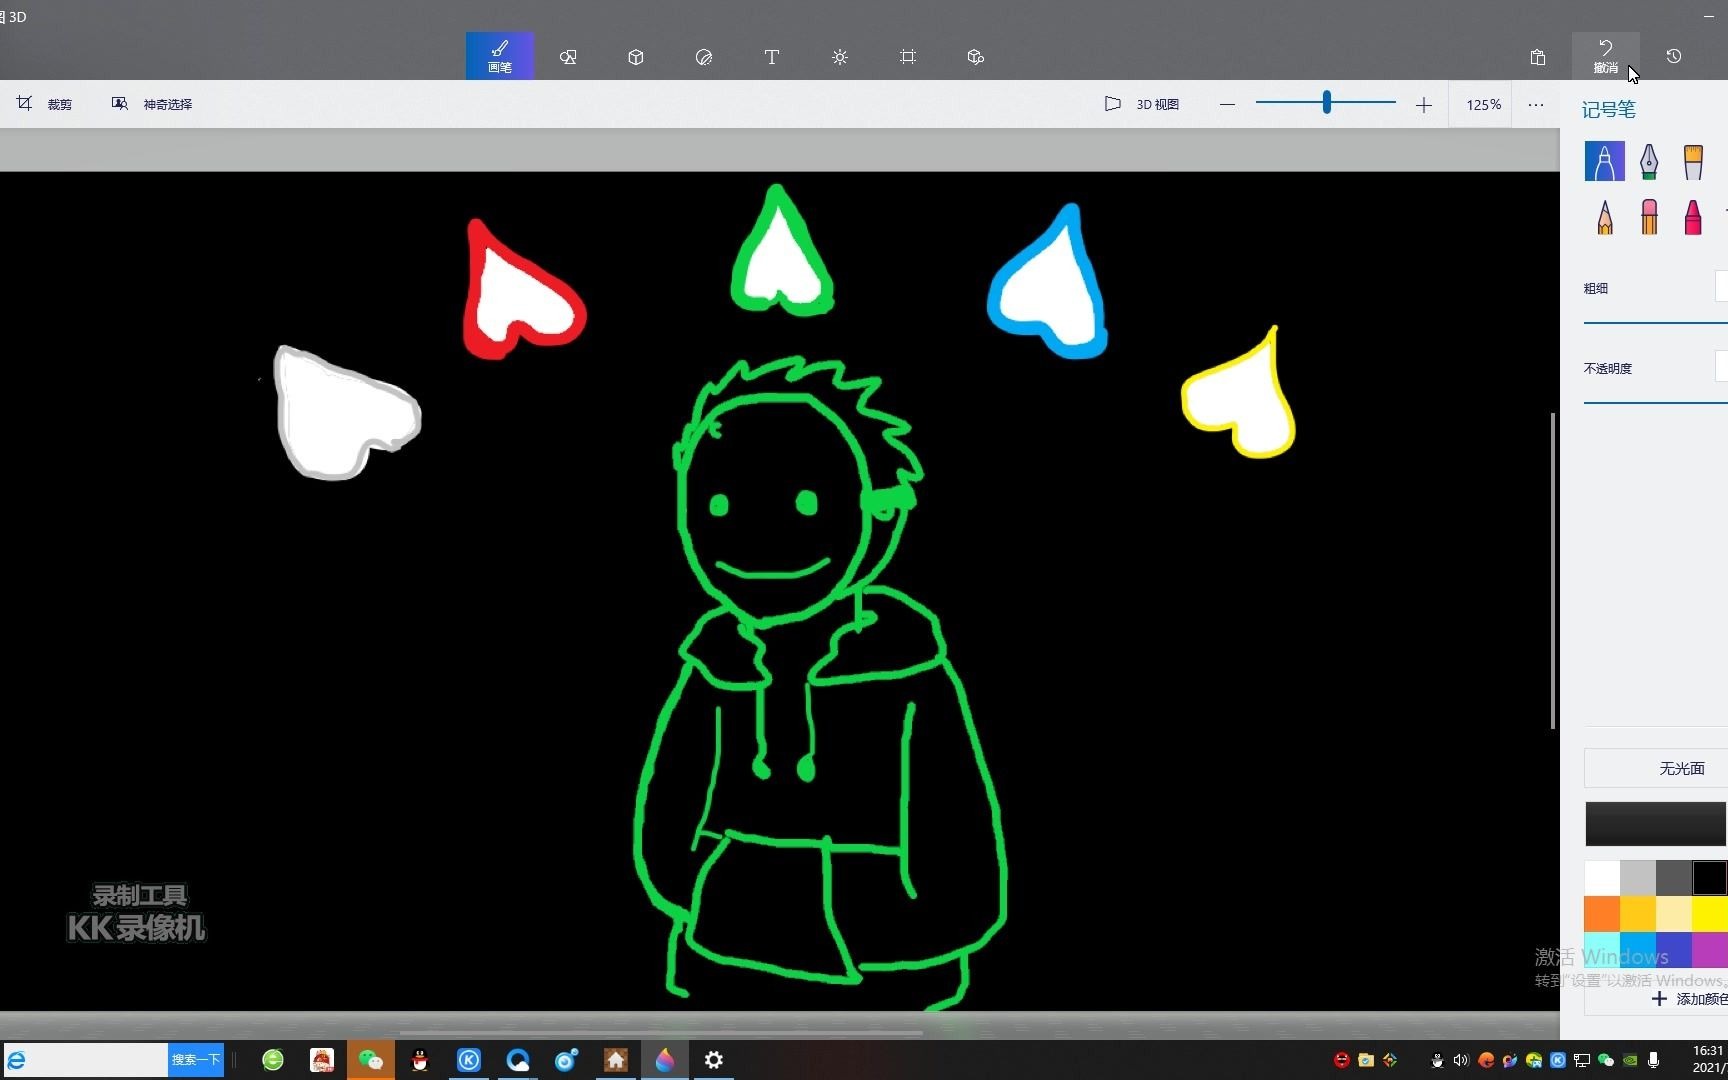Image resolution: width=1728 pixels, height=1080 pixels.
Task: Pick the light gray color swatch
Action: pyautogui.click(x=1638, y=878)
